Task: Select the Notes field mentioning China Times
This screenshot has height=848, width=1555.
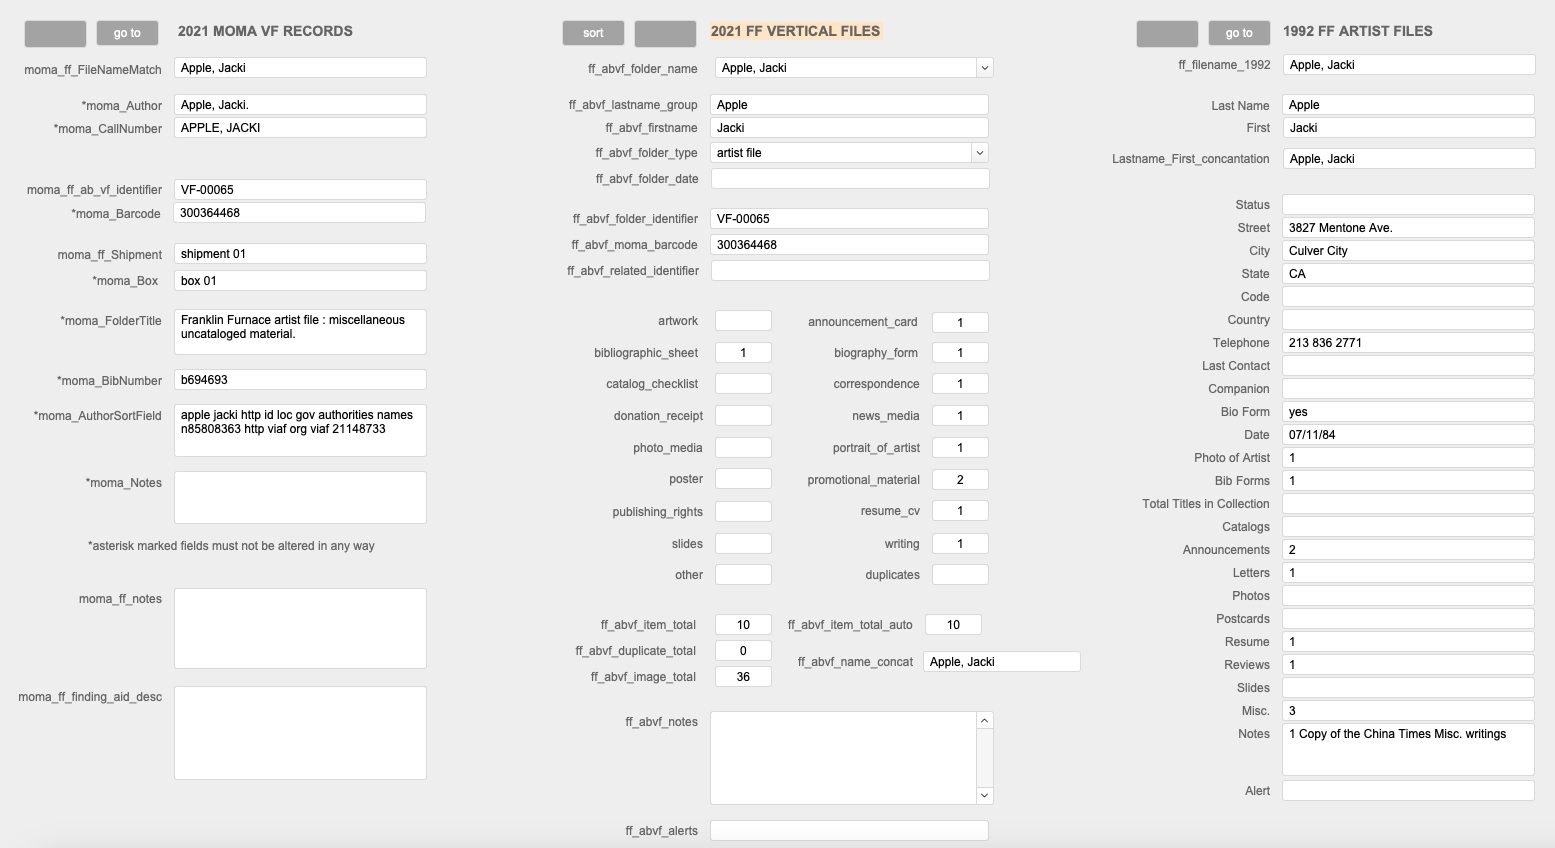Action: click(x=1407, y=749)
